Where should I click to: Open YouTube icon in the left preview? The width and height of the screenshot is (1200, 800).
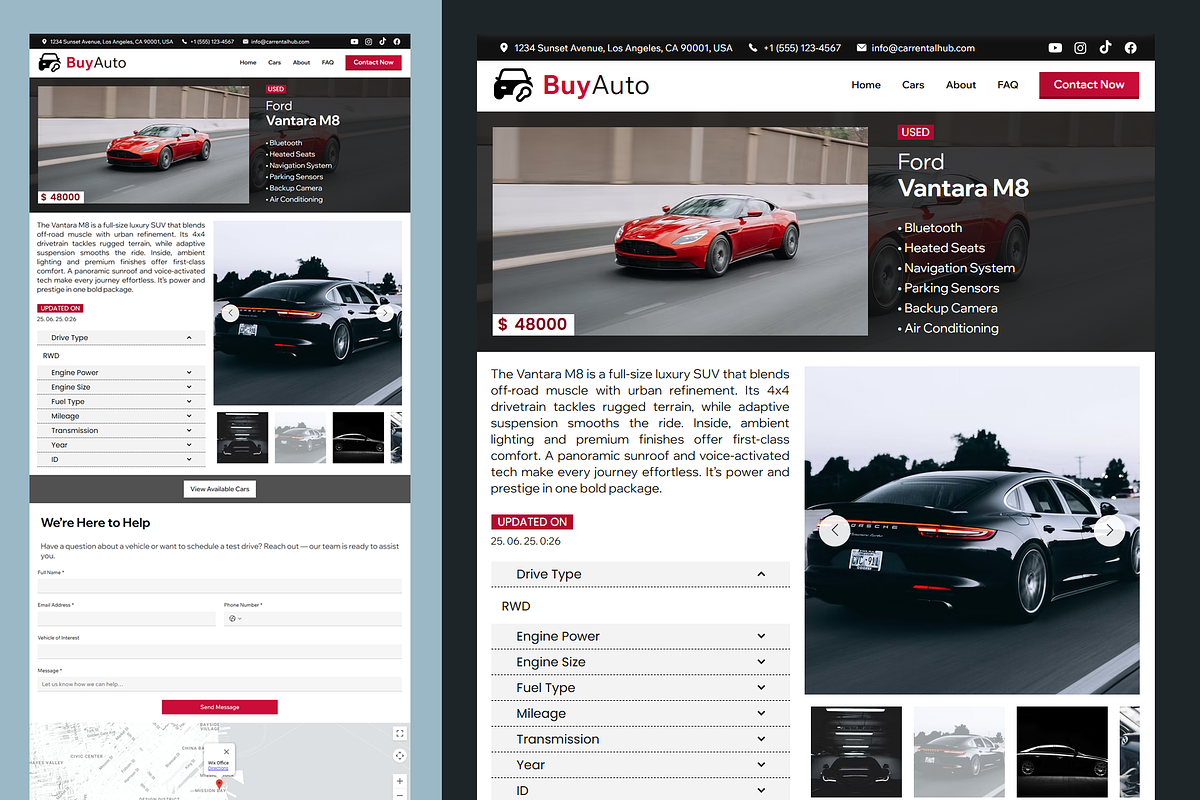point(355,42)
